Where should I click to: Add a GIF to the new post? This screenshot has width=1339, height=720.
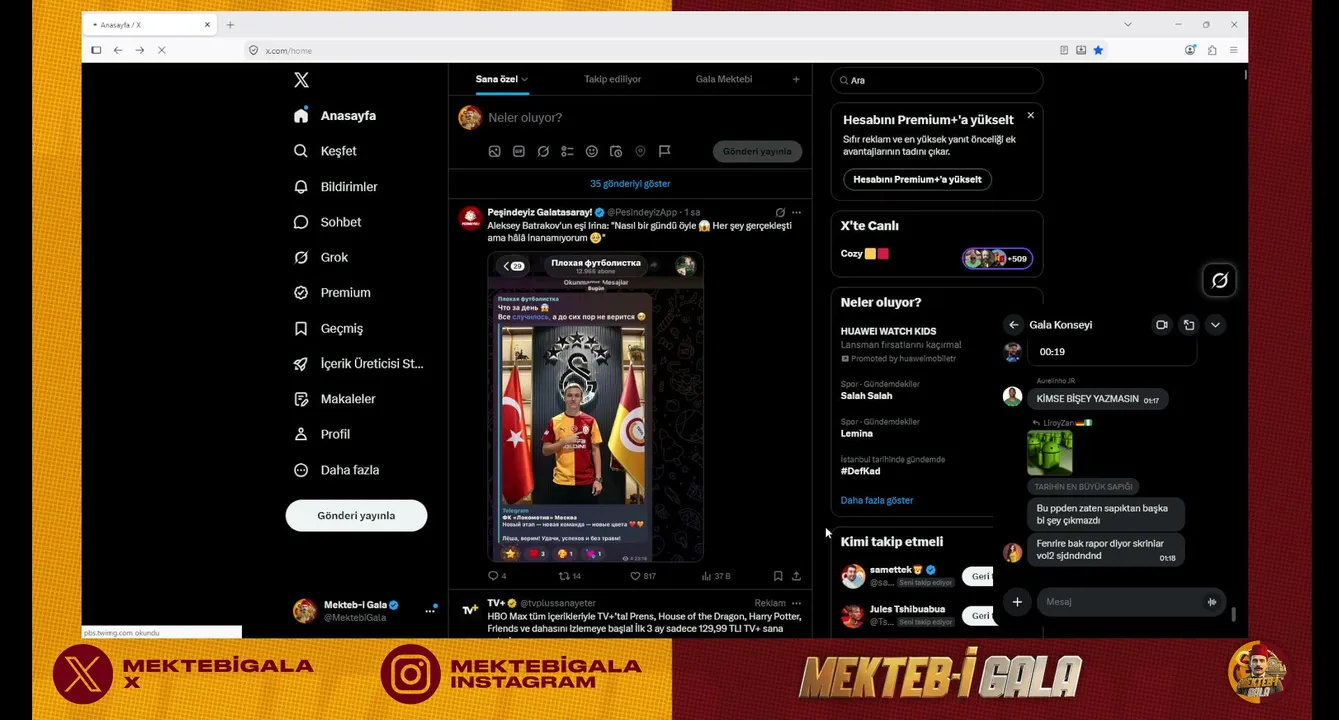pos(519,151)
